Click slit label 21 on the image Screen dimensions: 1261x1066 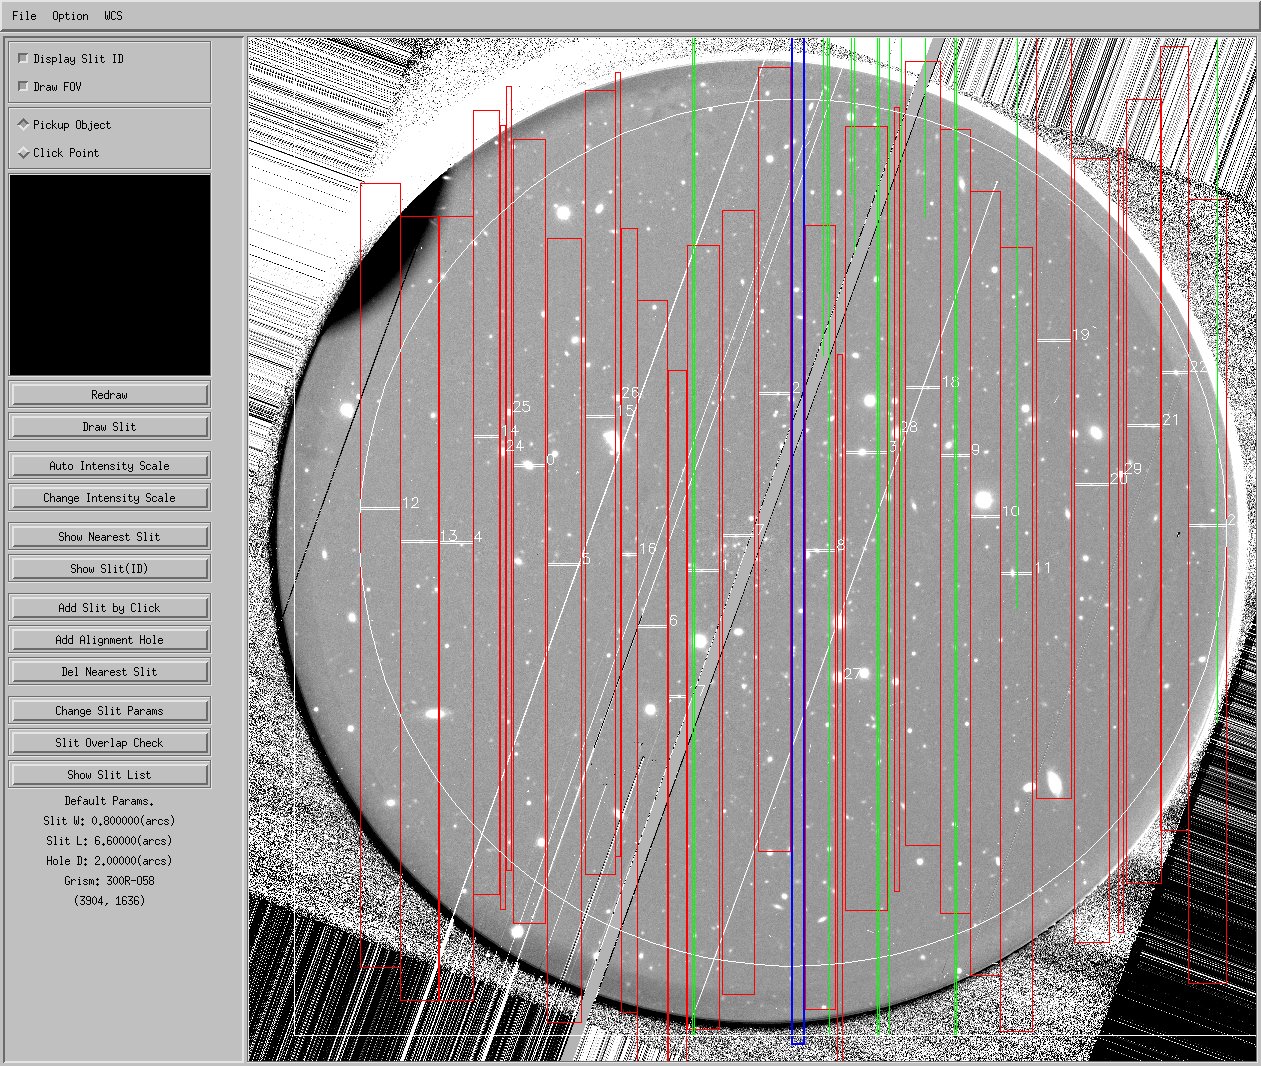(x=1171, y=420)
